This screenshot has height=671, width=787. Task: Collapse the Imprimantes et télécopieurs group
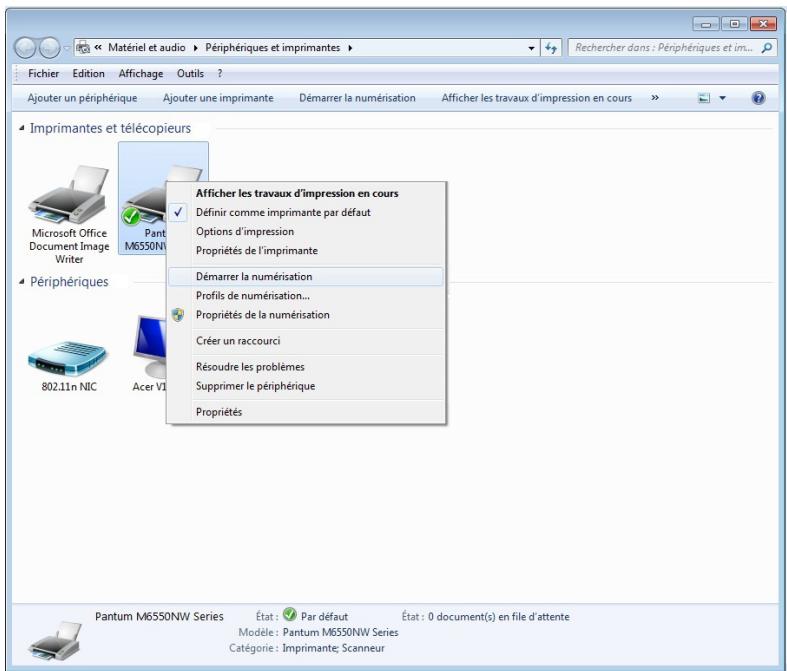pos(22,128)
